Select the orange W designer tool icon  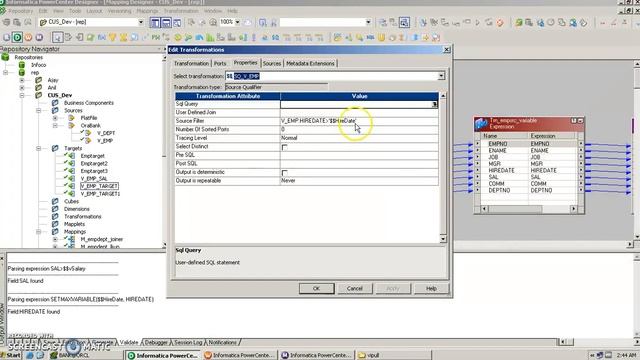pos(28,38)
